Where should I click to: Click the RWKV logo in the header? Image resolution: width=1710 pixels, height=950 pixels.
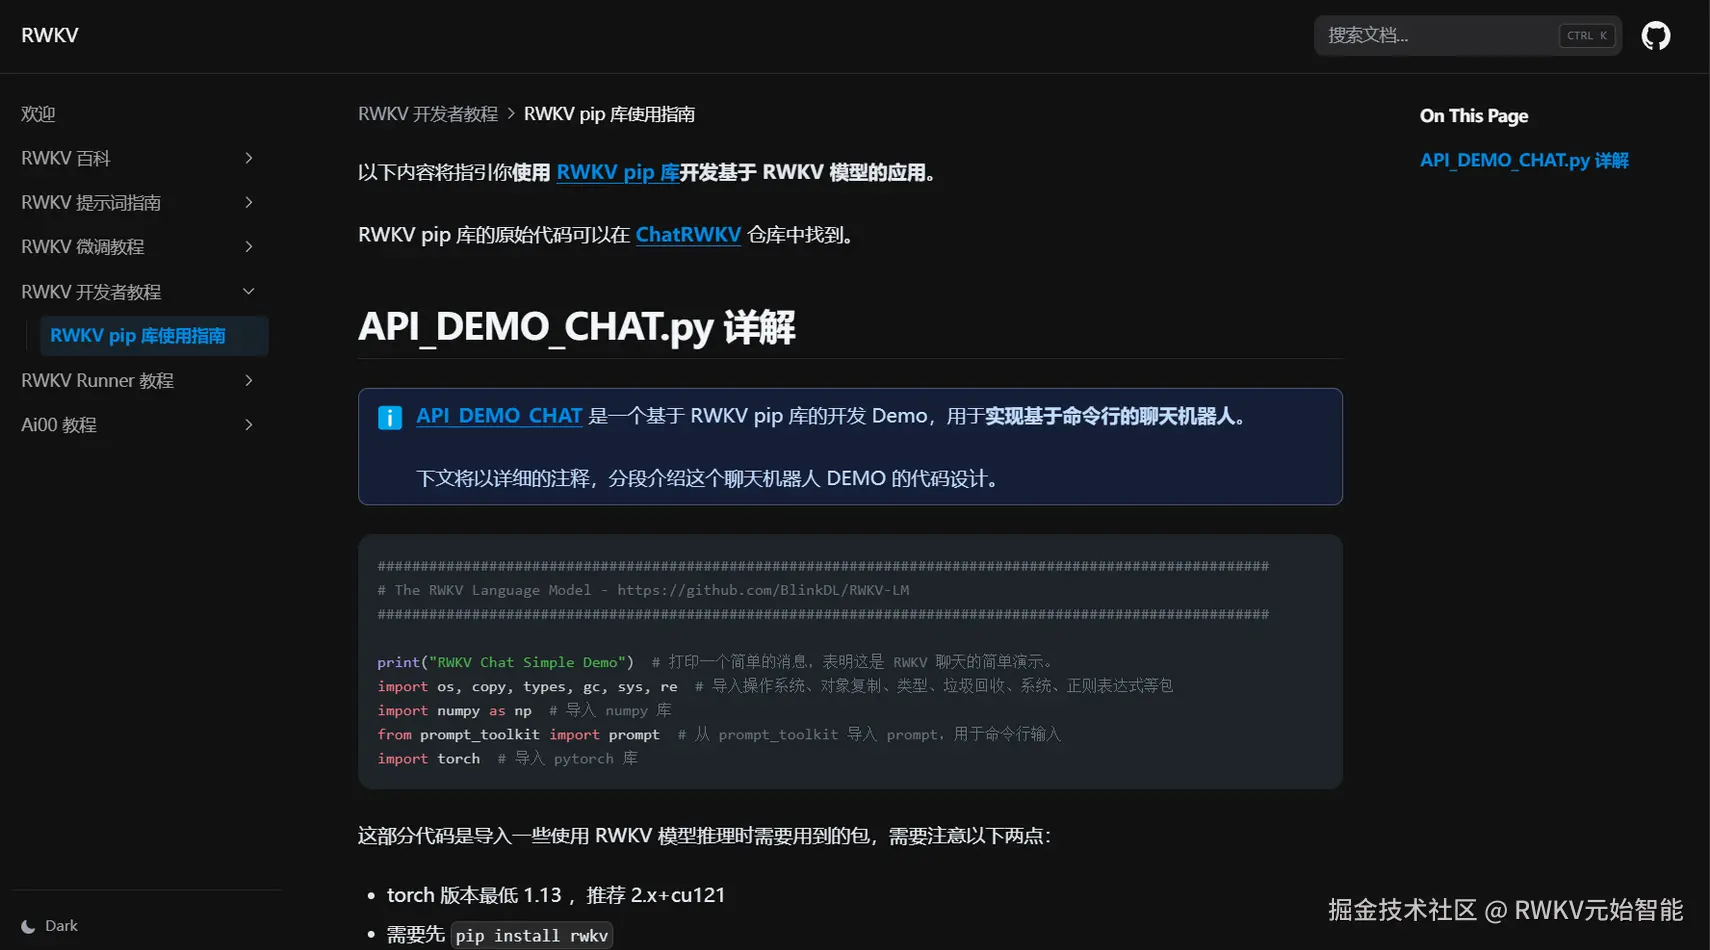pos(49,35)
